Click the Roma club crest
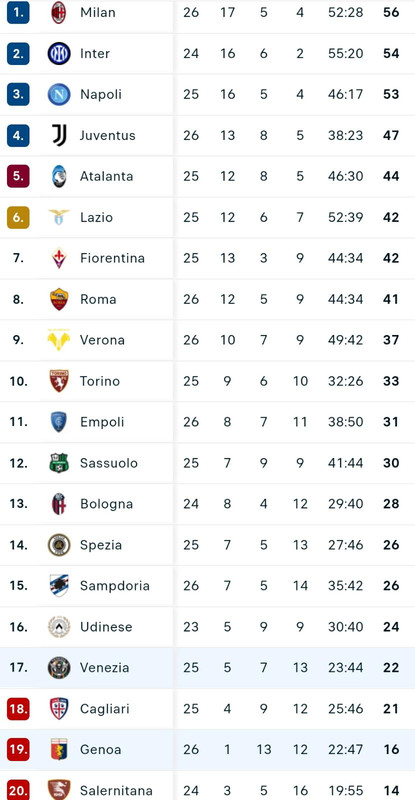415x800 pixels. 59,299
